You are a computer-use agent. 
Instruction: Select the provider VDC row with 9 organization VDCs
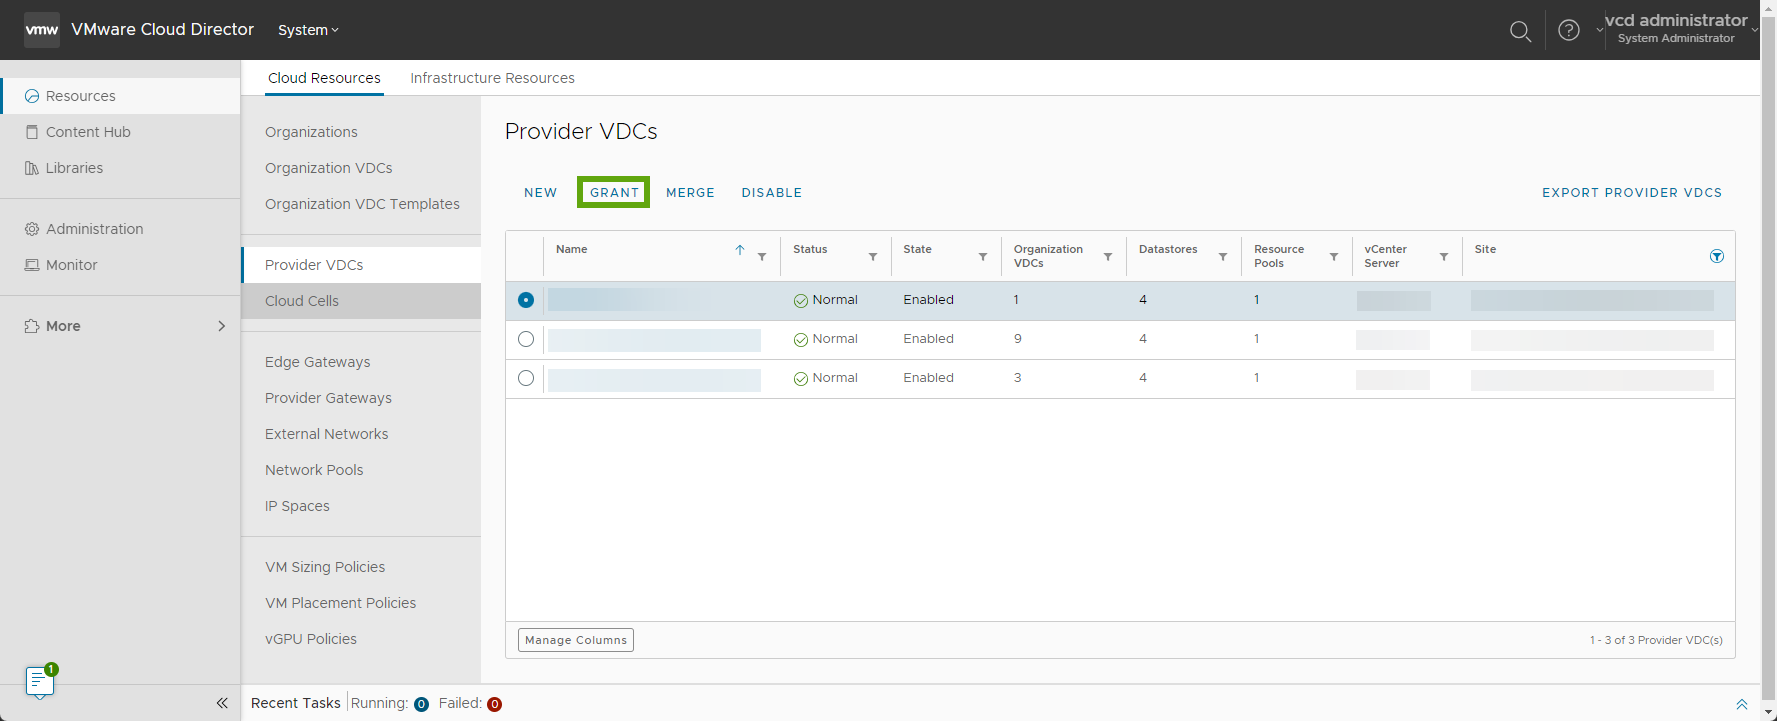tap(526, 339)
